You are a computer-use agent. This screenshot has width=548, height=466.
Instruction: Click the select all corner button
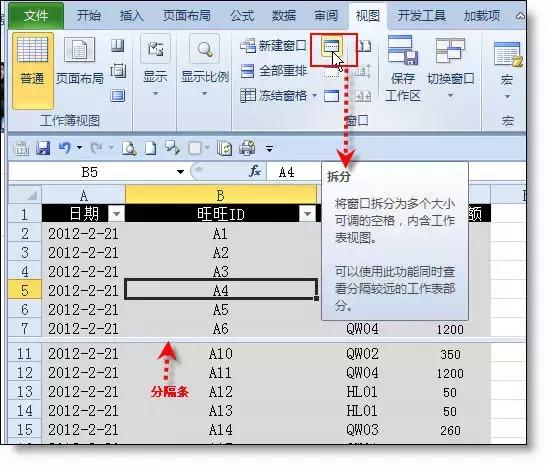25,195
